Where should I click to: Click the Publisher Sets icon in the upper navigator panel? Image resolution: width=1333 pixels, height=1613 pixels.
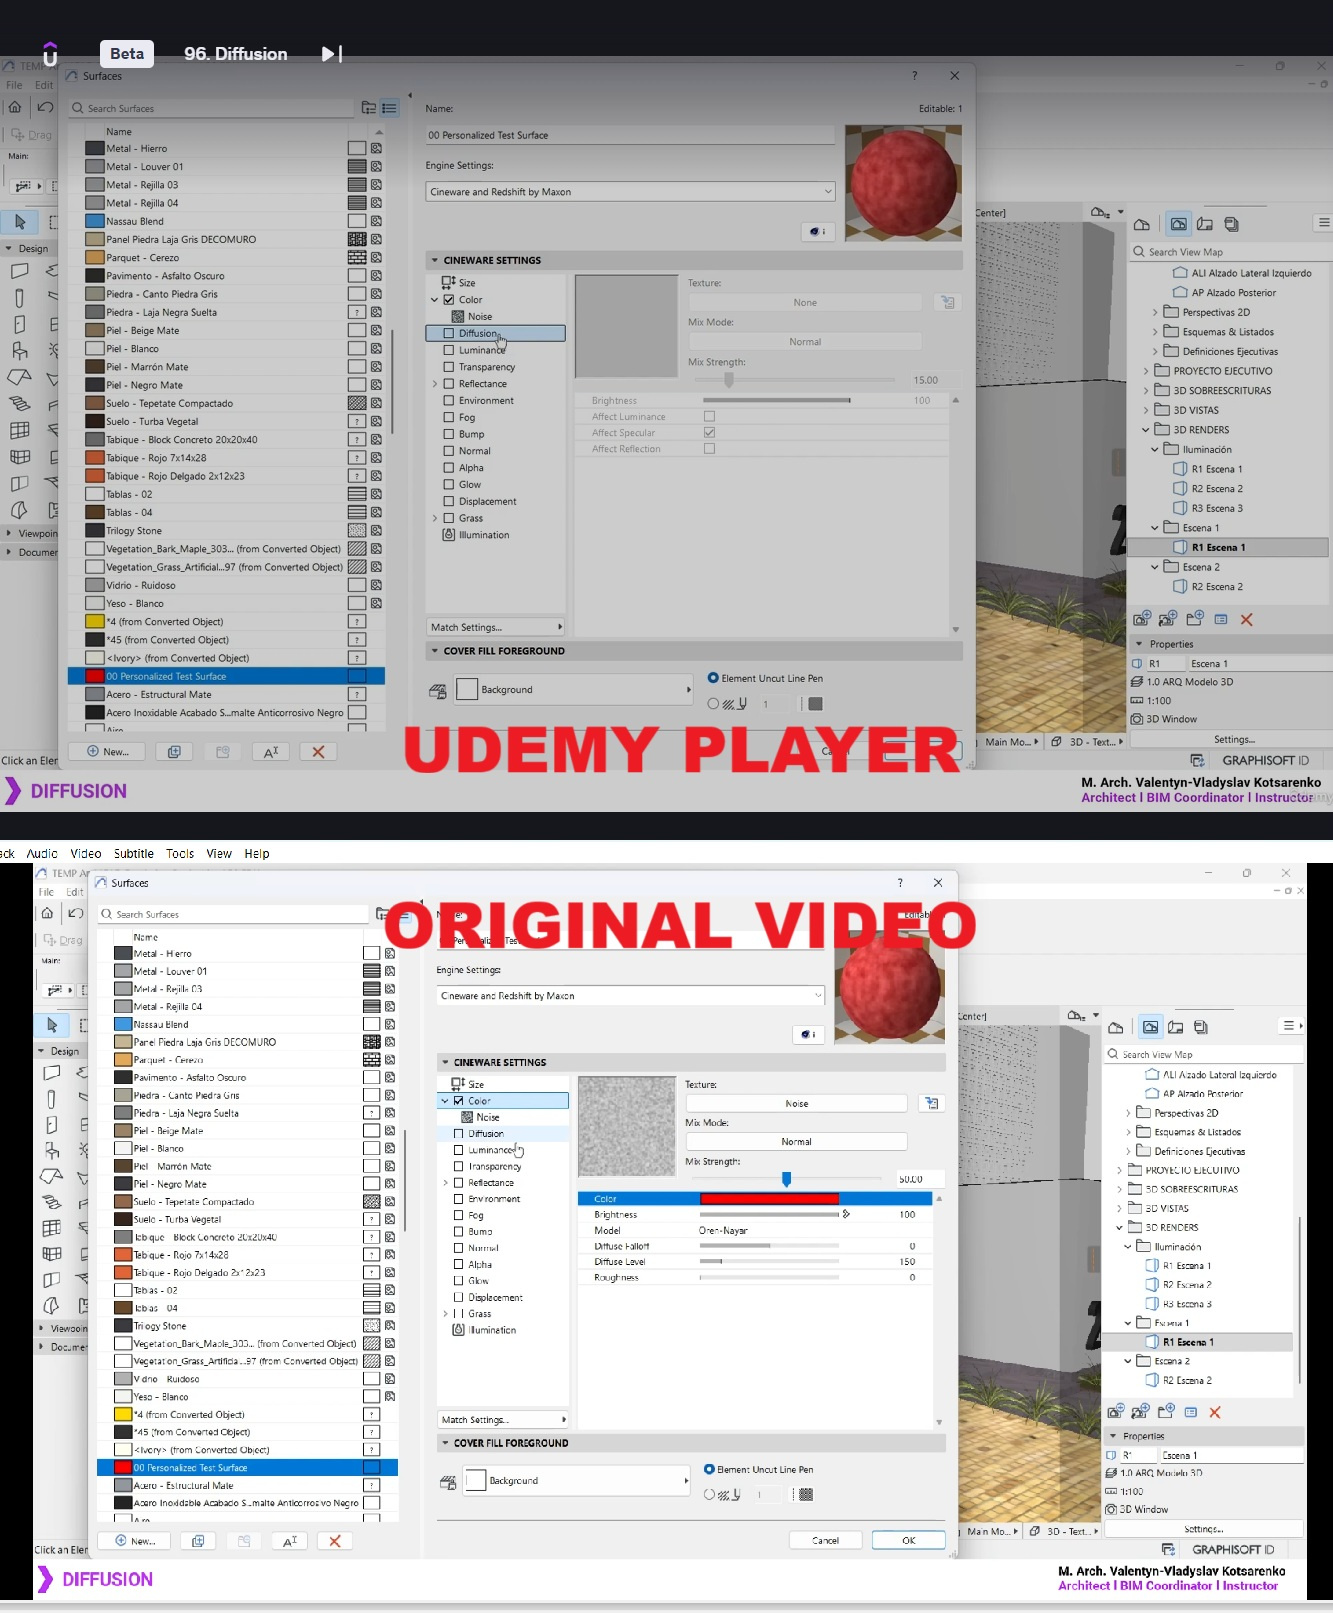[x=1231, y=224]
